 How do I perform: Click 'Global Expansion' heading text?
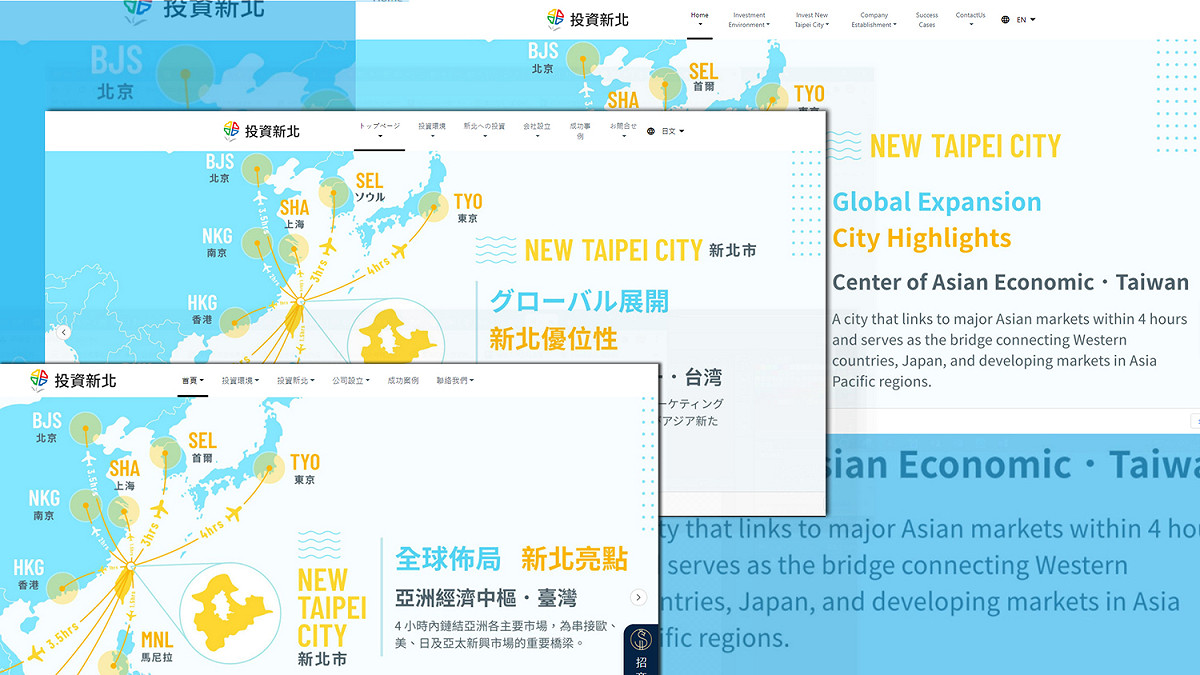(x=937, y=202)
